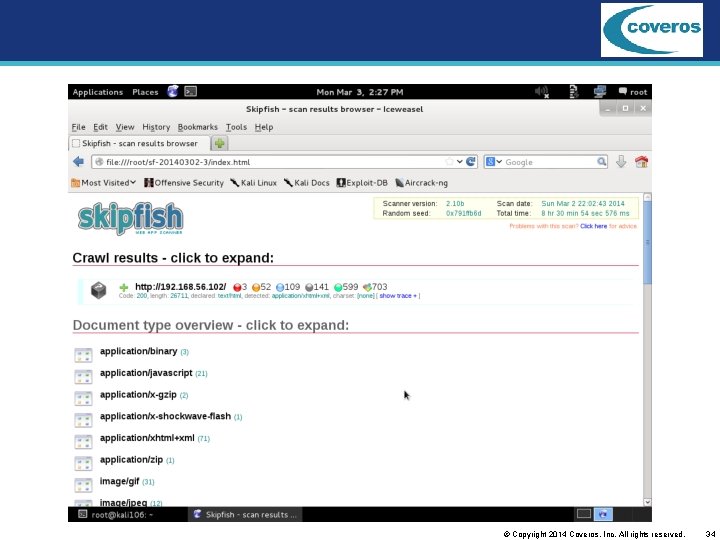Click the clock Mon Mar 3, 2:27 PM
Viewport: 720px width, 540px height.
(x=360, y=92)
